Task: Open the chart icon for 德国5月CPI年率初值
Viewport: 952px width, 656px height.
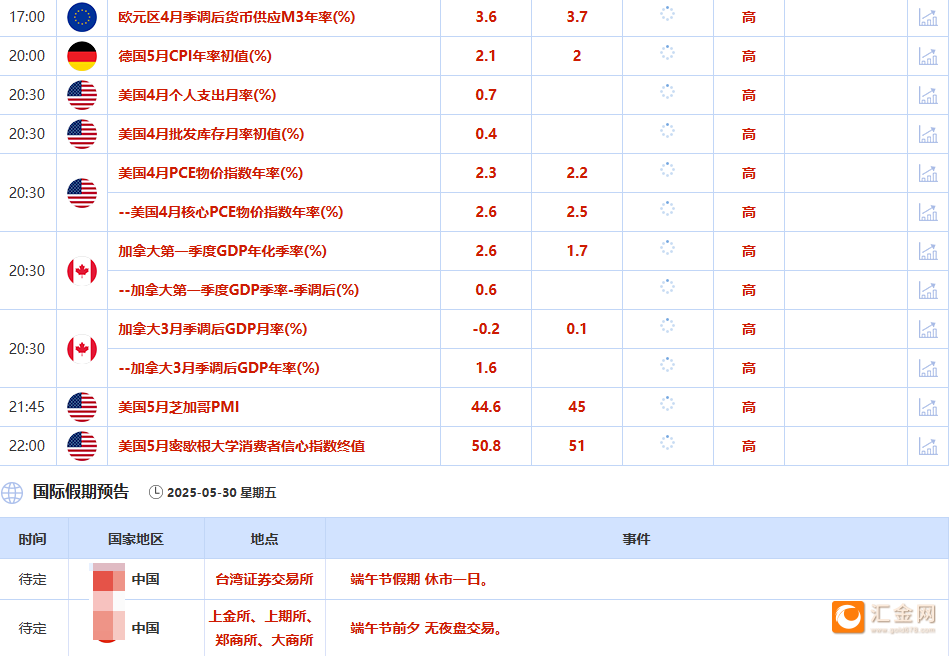Action: pos(929,56)
